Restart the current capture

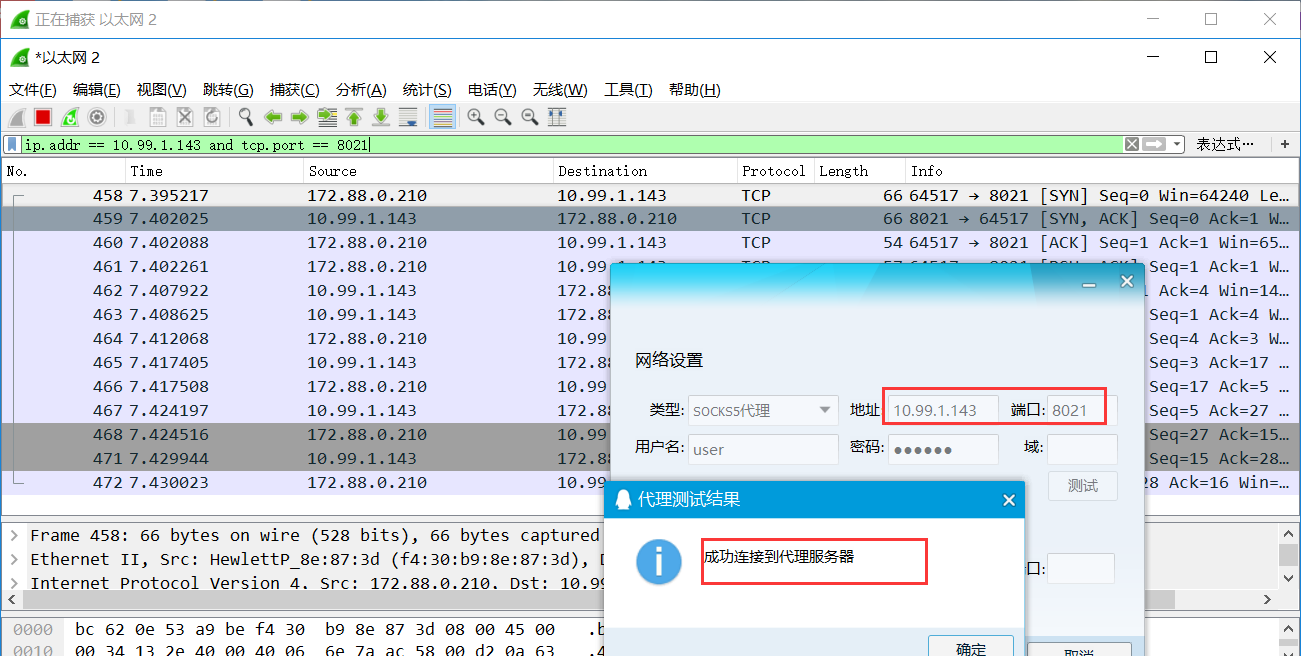point(70,117)
